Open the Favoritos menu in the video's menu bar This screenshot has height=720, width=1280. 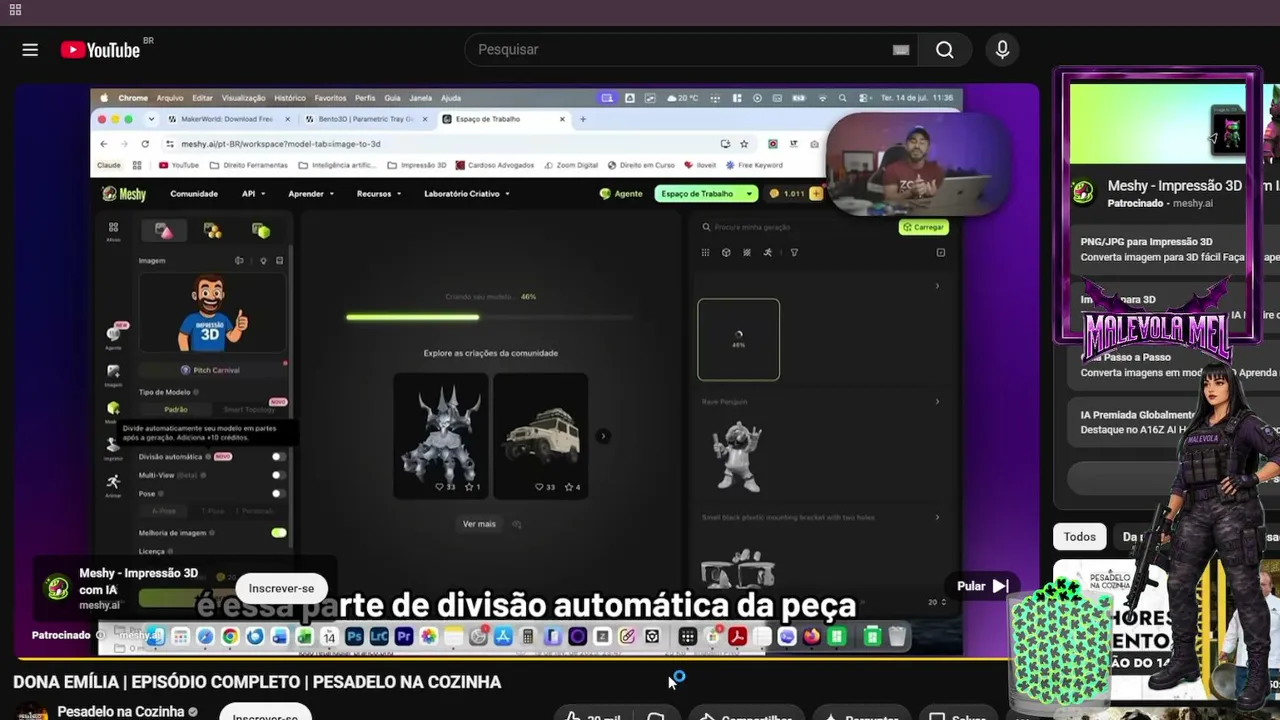[330, 98]
